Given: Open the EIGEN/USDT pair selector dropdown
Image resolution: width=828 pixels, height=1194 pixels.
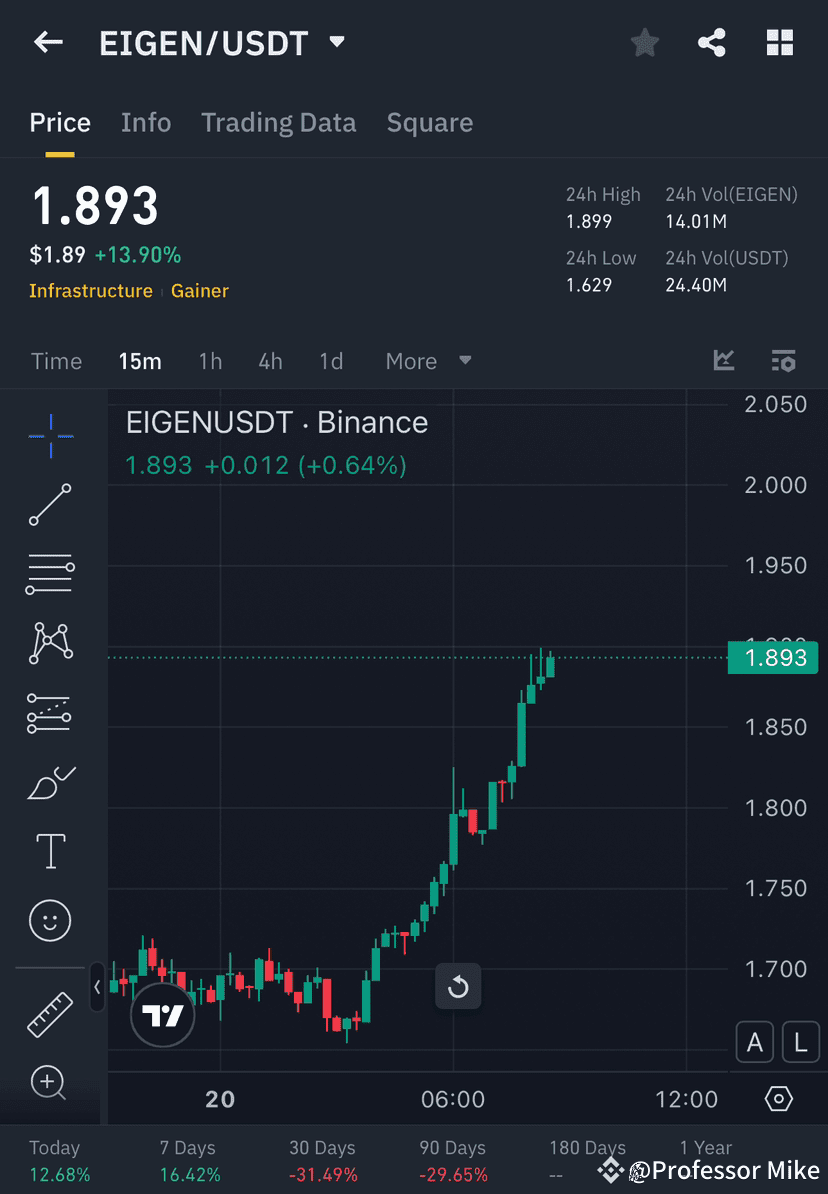Looking at the screenshot, I should click(337, 42).
